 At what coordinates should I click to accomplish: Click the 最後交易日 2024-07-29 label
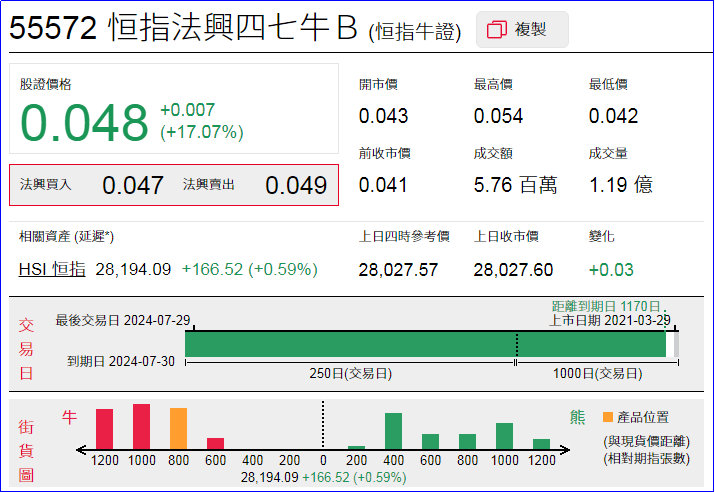[123, 320]
